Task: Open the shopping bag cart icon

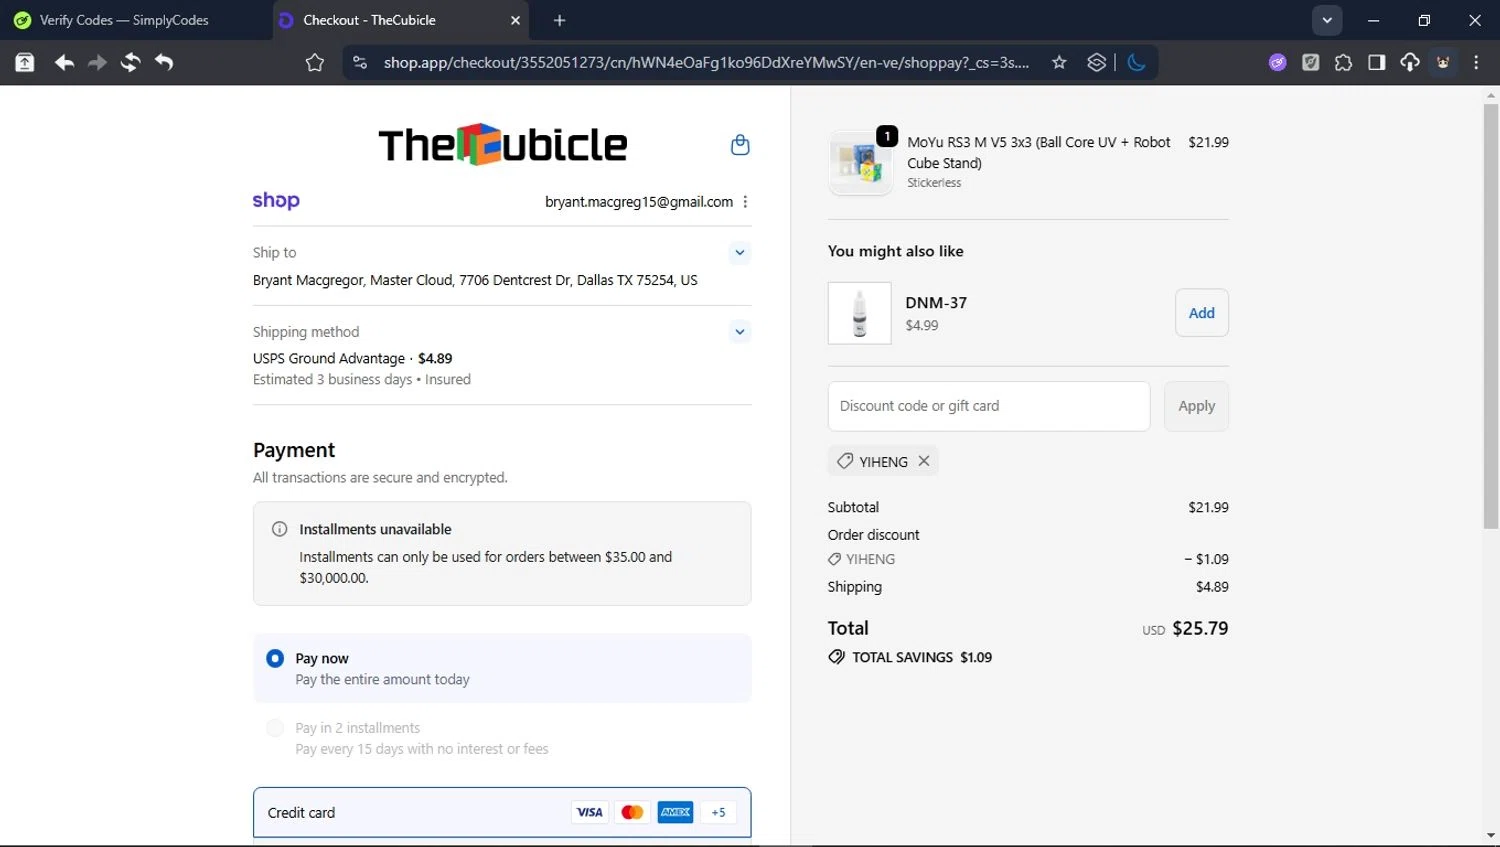Action: tap(740, 145)
